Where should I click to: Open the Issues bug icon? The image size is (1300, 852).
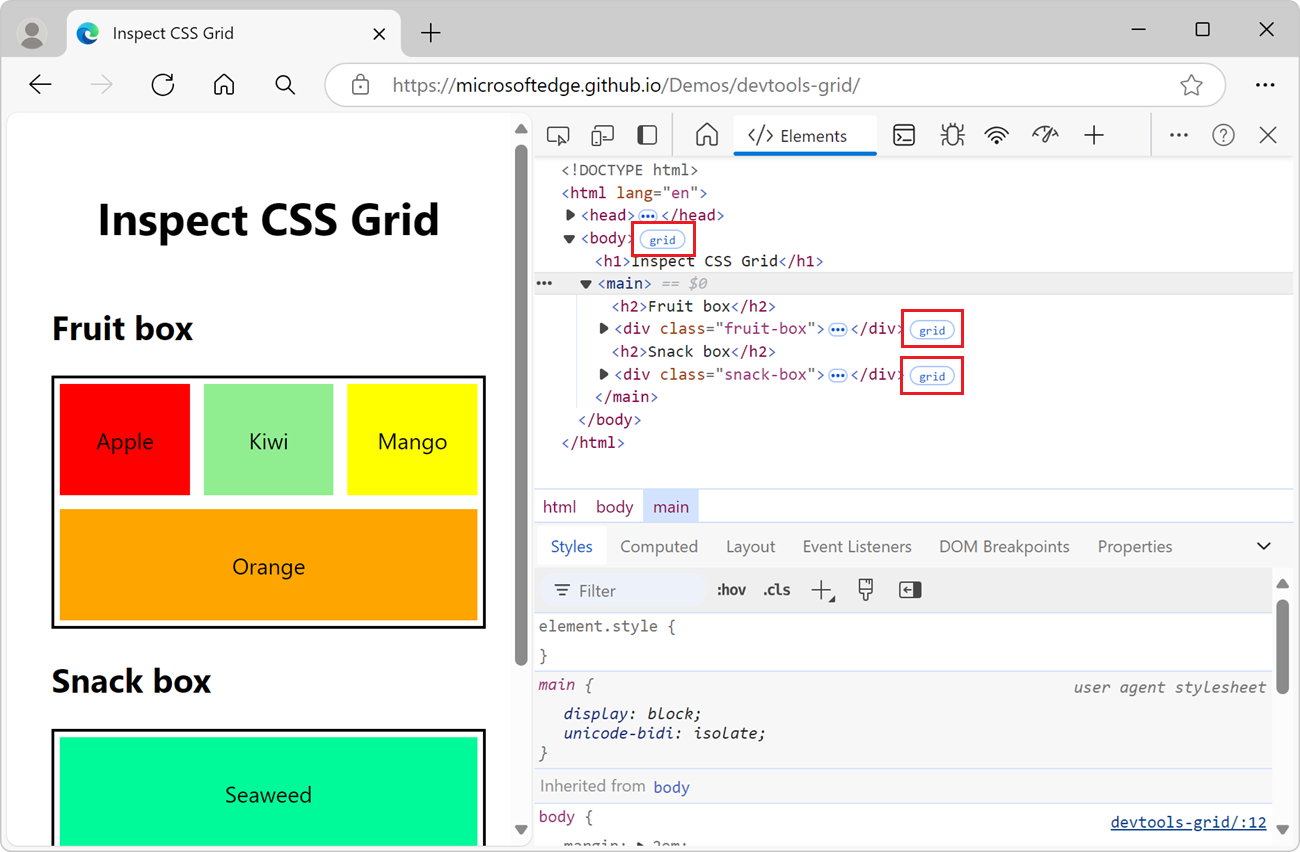click(x=952, y=134)
